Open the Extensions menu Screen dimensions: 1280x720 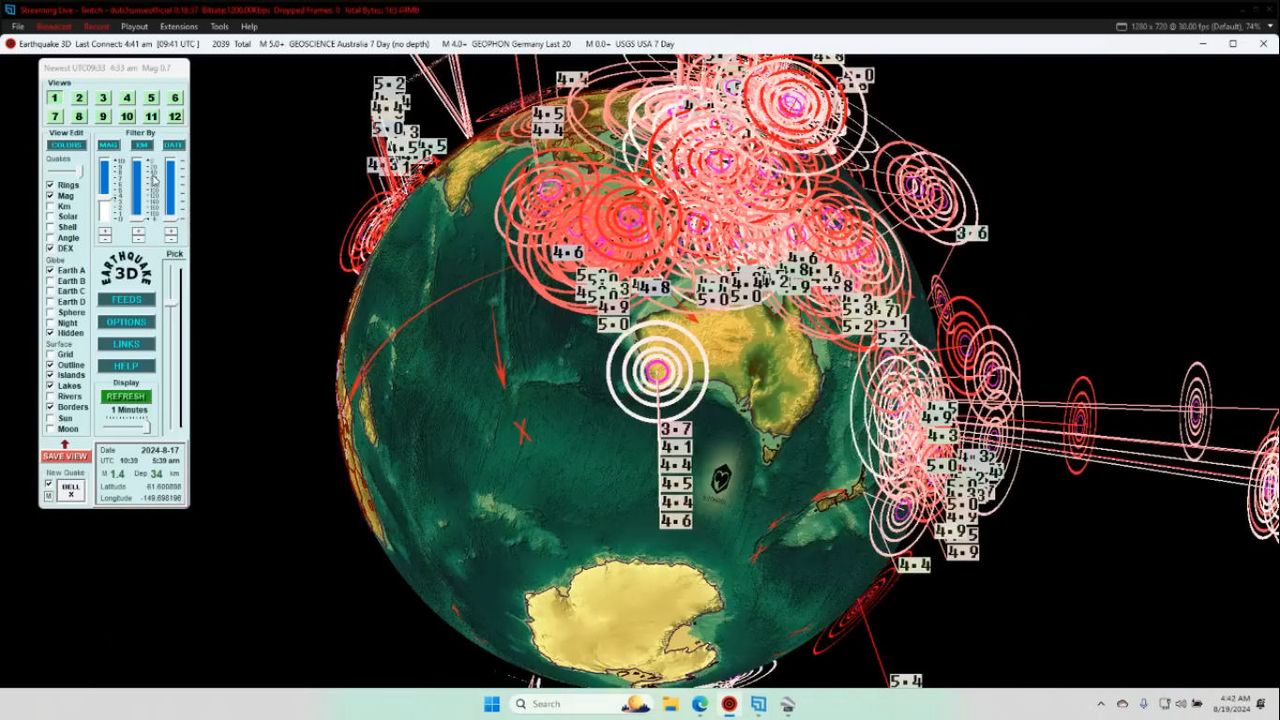pos(179,27)
